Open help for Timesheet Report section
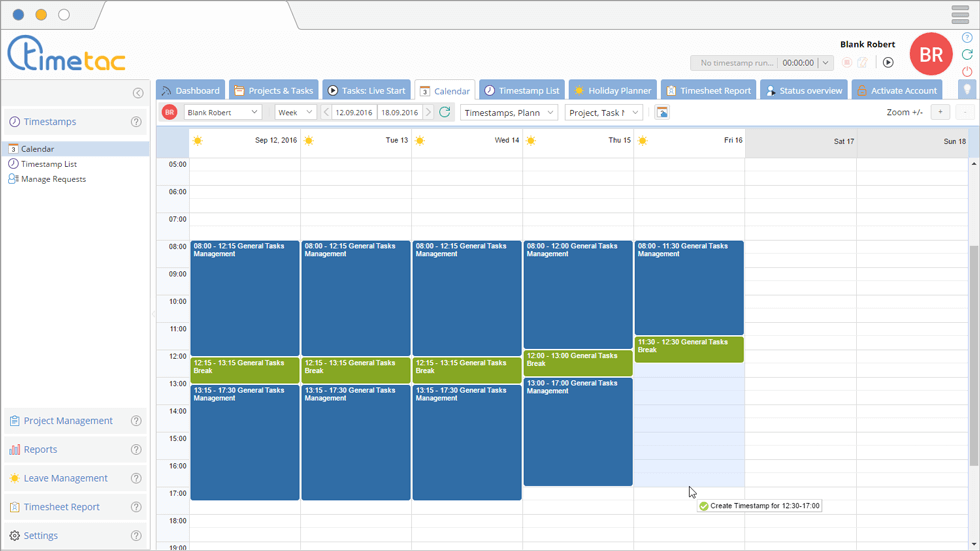 tap(136, 507)
